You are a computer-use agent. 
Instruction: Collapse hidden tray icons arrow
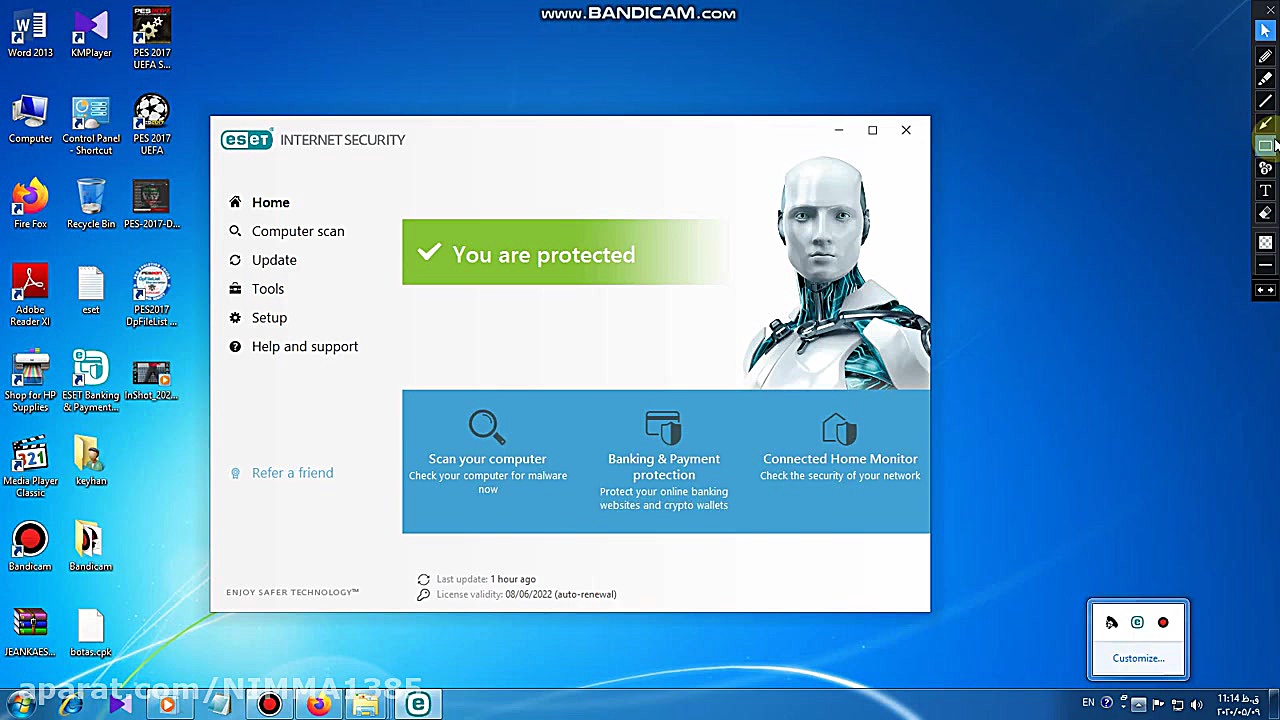tap(1139, 705)
